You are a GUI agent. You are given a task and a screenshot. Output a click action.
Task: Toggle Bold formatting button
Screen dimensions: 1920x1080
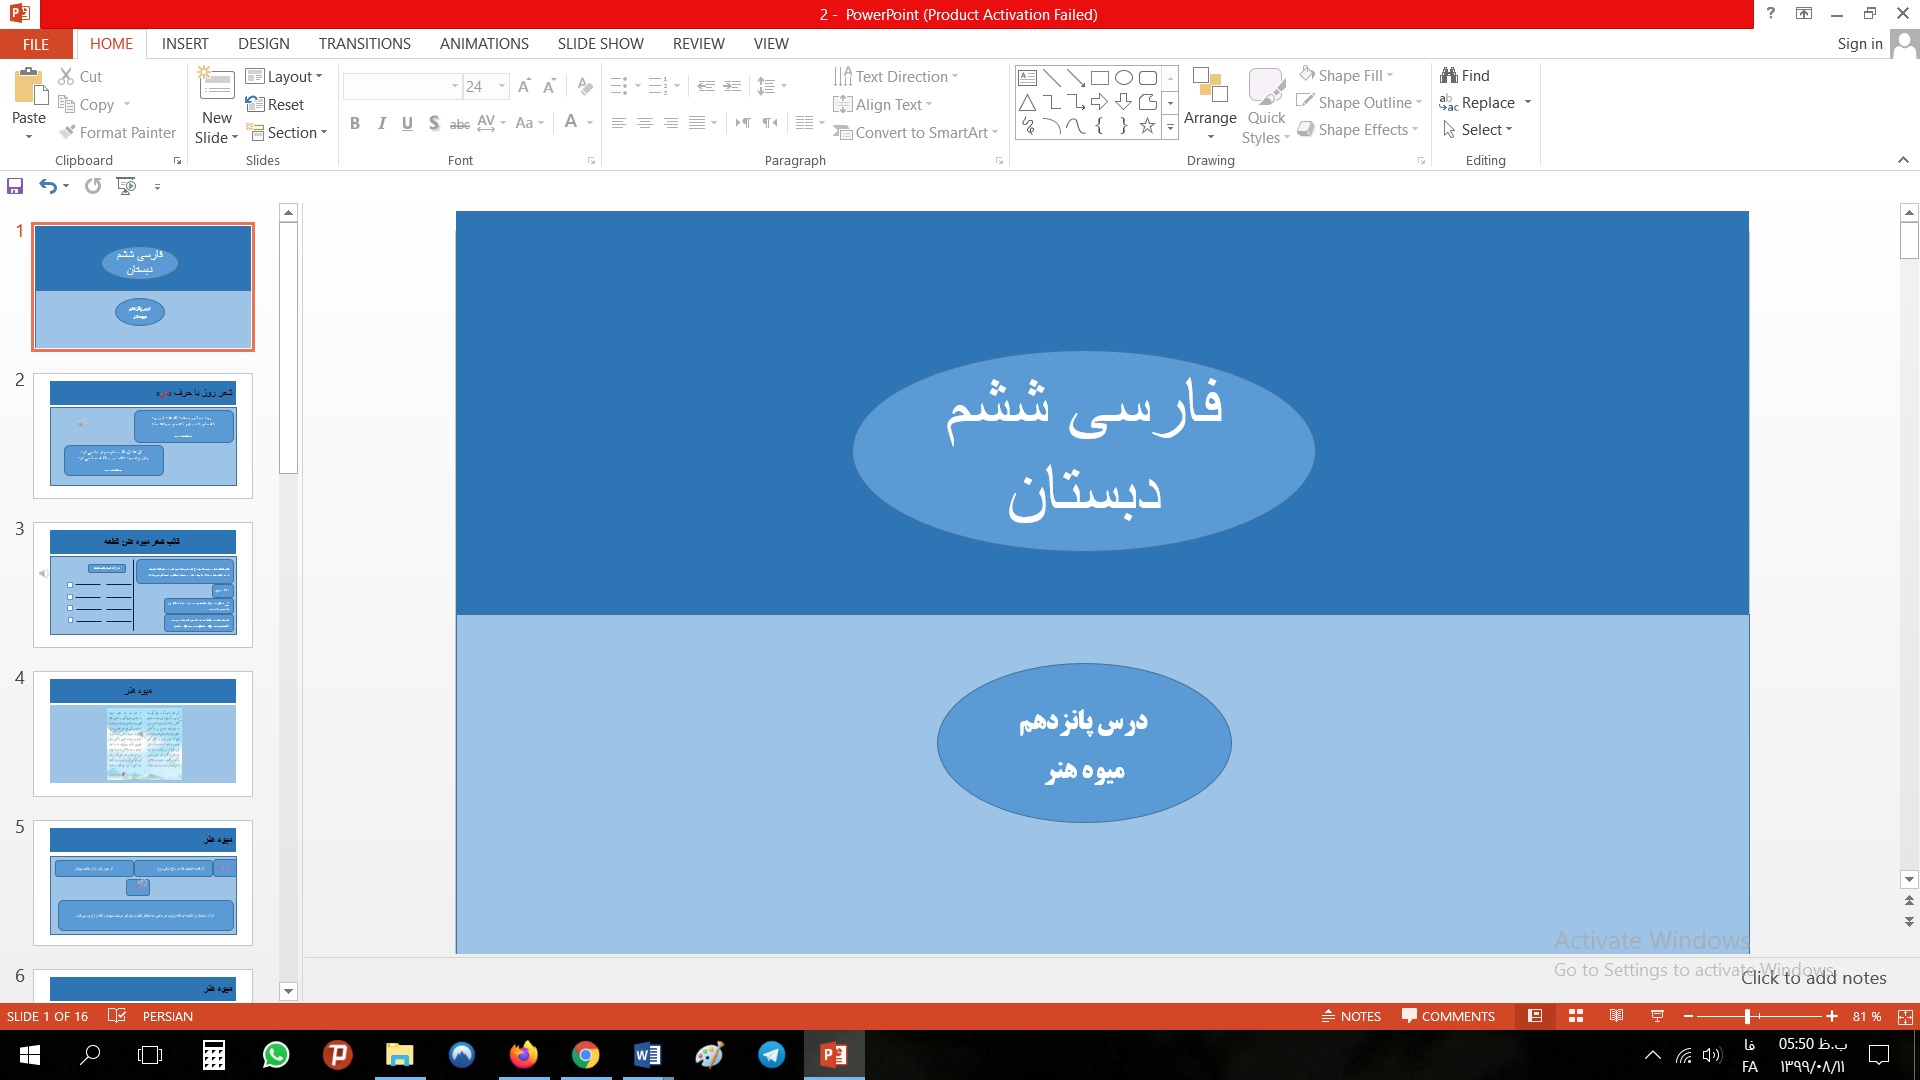tap(355, 123)
